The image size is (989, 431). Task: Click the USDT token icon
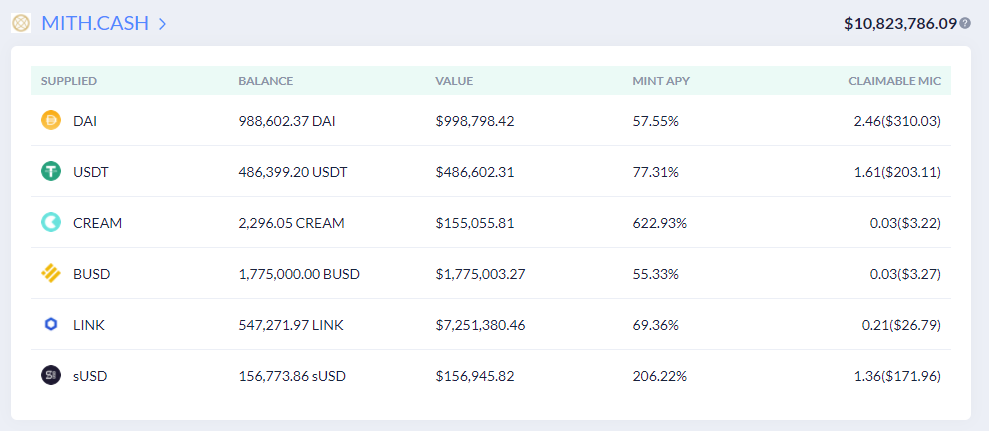[50, 171]
